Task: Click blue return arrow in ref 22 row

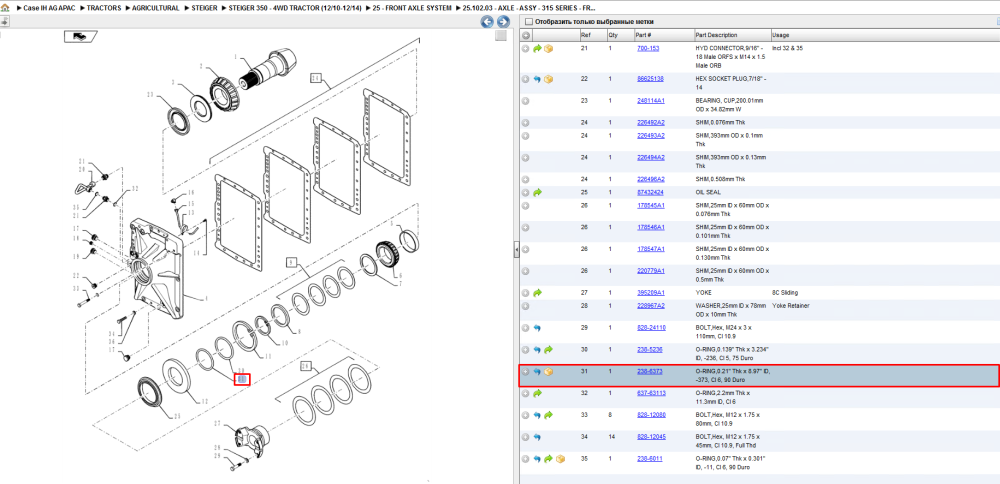Action: [537, 79]
